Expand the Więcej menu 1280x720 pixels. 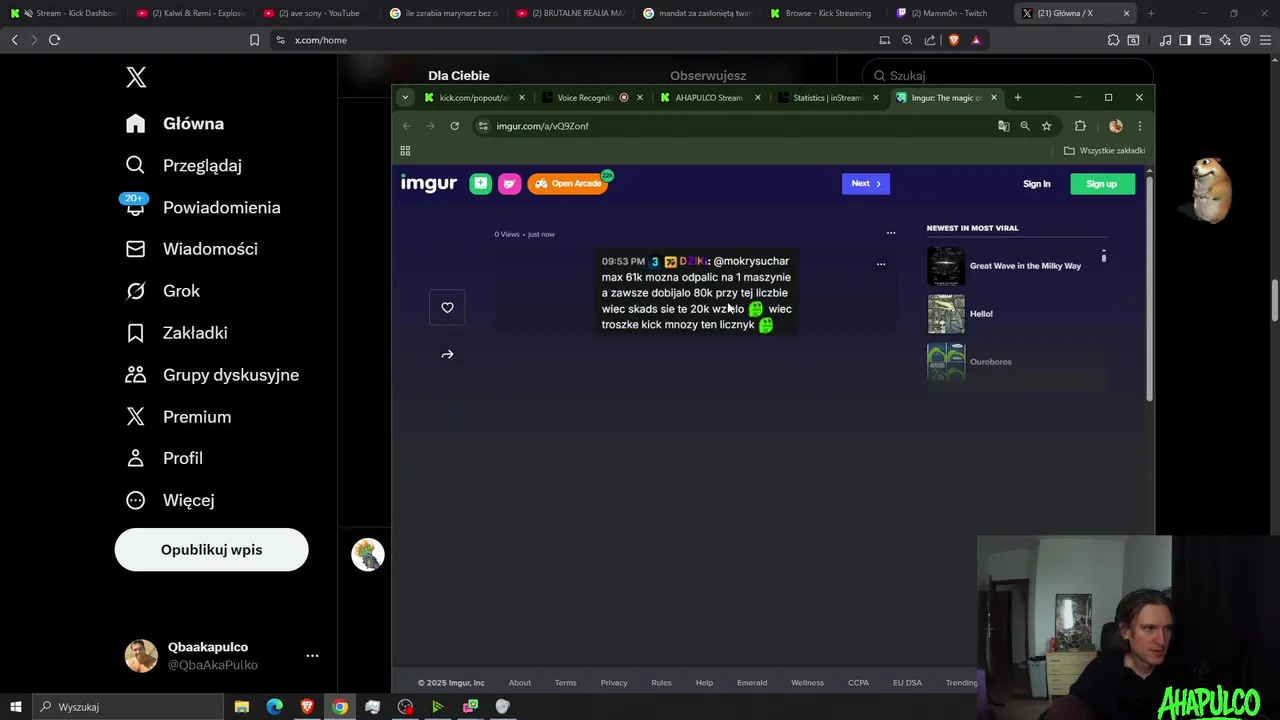tap(170, 500)
